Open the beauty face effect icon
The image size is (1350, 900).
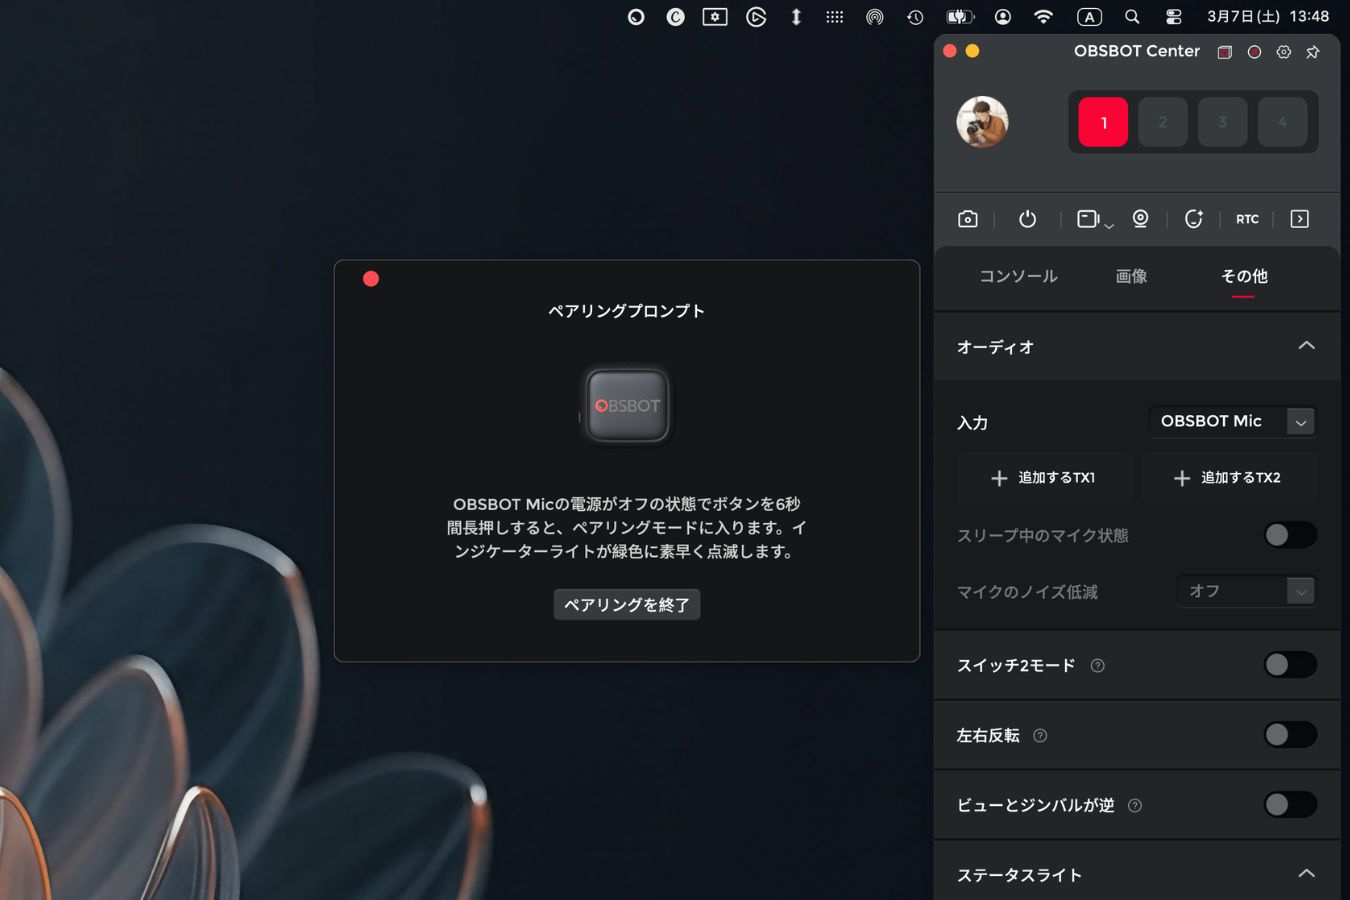tap(1193, 219)
